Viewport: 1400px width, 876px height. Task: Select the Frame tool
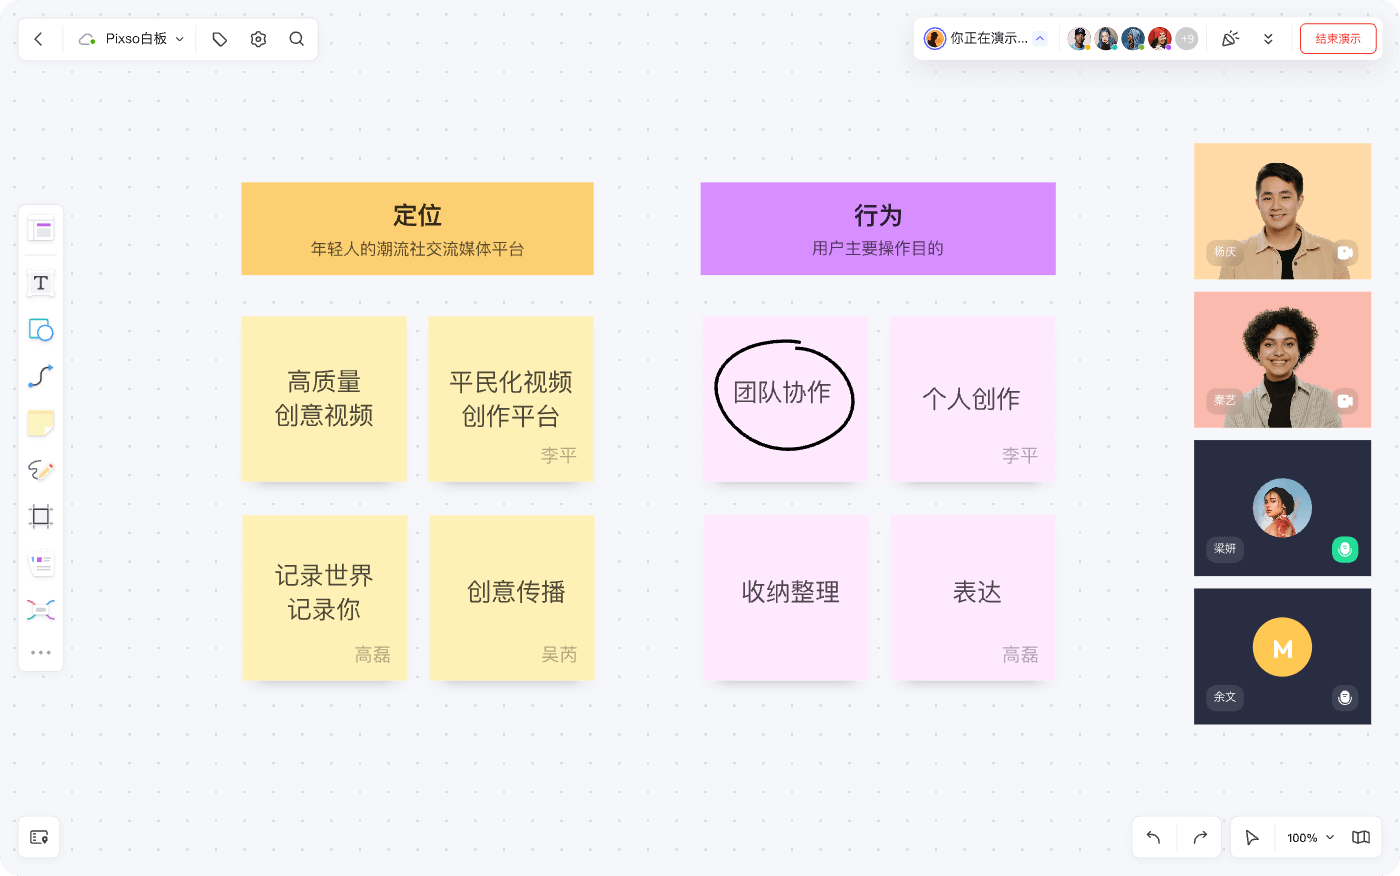(40, 516)
